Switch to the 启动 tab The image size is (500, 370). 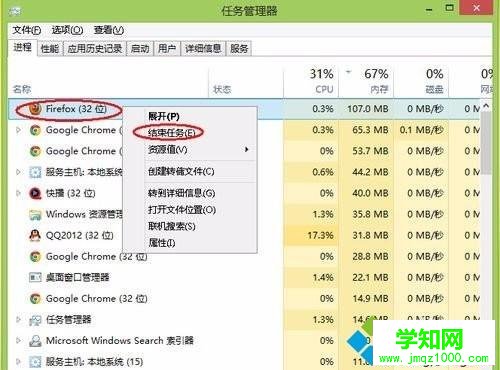click(x=140, y=49)
